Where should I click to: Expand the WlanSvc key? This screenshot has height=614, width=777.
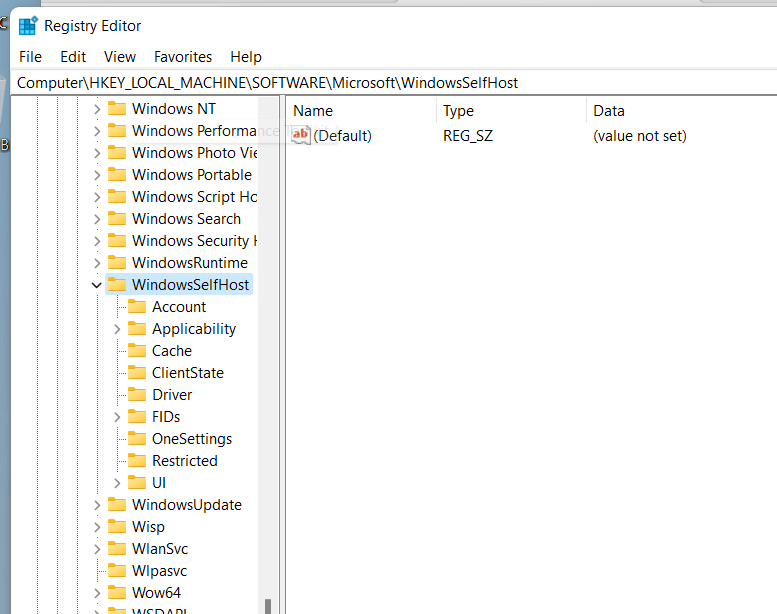(97, 549)
